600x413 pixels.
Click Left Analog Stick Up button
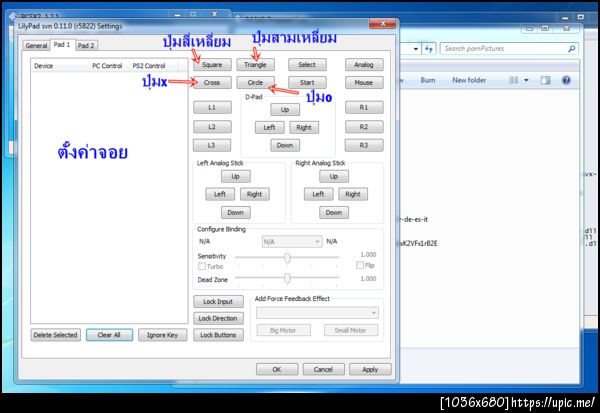(236, 176)
